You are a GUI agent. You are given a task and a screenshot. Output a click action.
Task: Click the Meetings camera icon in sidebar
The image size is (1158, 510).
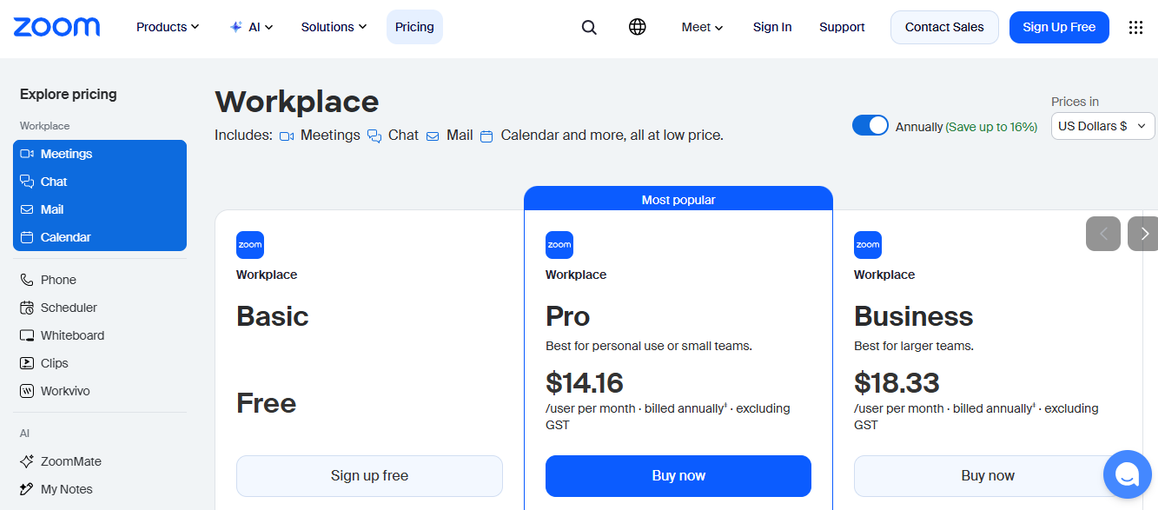pyautogui.click(x=27, y=154)
